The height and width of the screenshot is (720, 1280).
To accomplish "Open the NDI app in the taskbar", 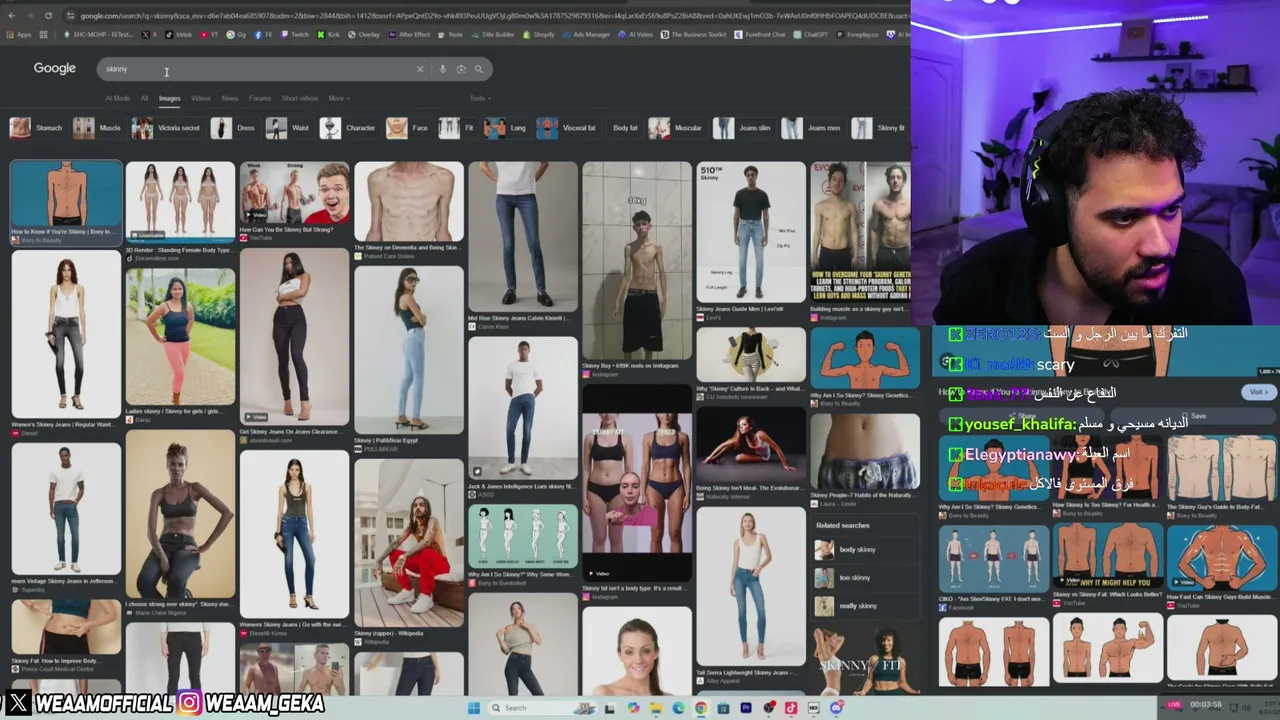I will click(814, 708).
